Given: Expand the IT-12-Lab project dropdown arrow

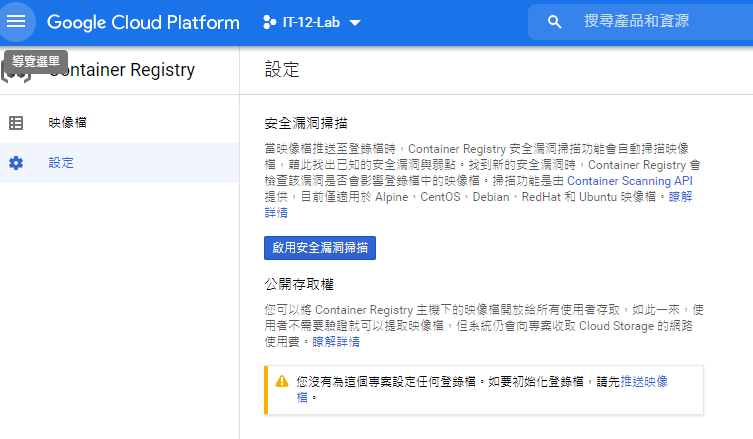Looking at the screenshot, I should (355, 23).
